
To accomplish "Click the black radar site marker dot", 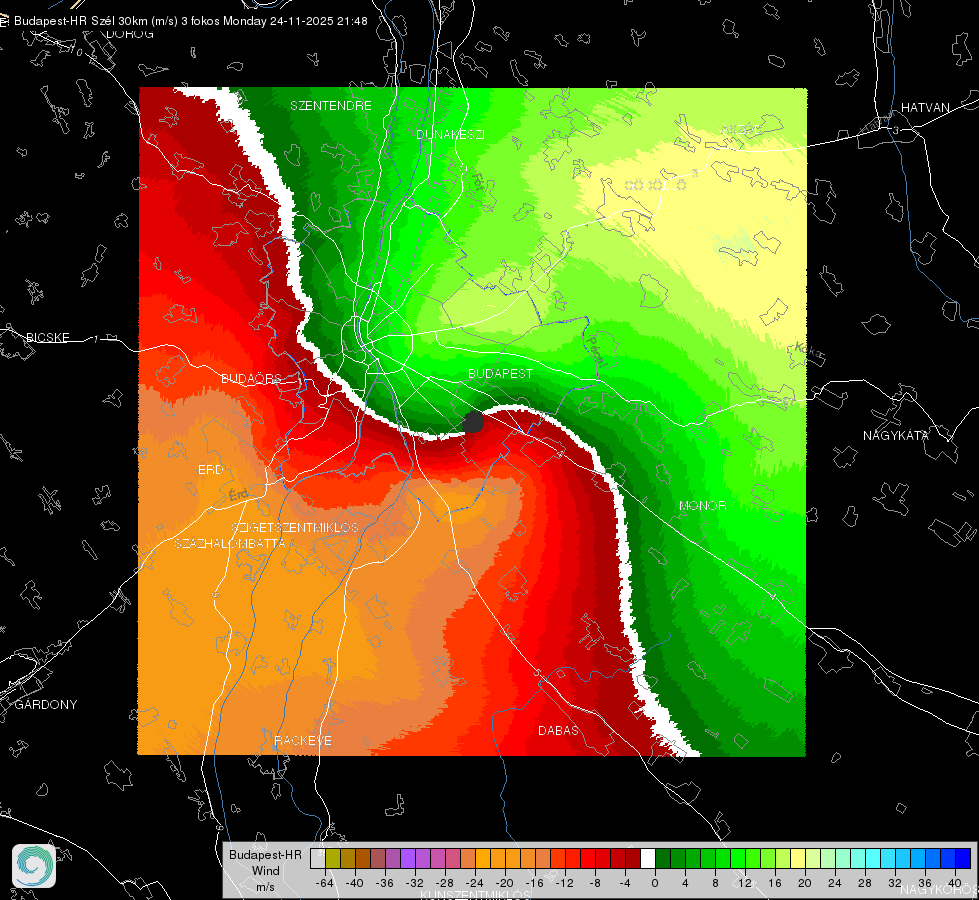I will pyautogui.click(x=473, y=422).
